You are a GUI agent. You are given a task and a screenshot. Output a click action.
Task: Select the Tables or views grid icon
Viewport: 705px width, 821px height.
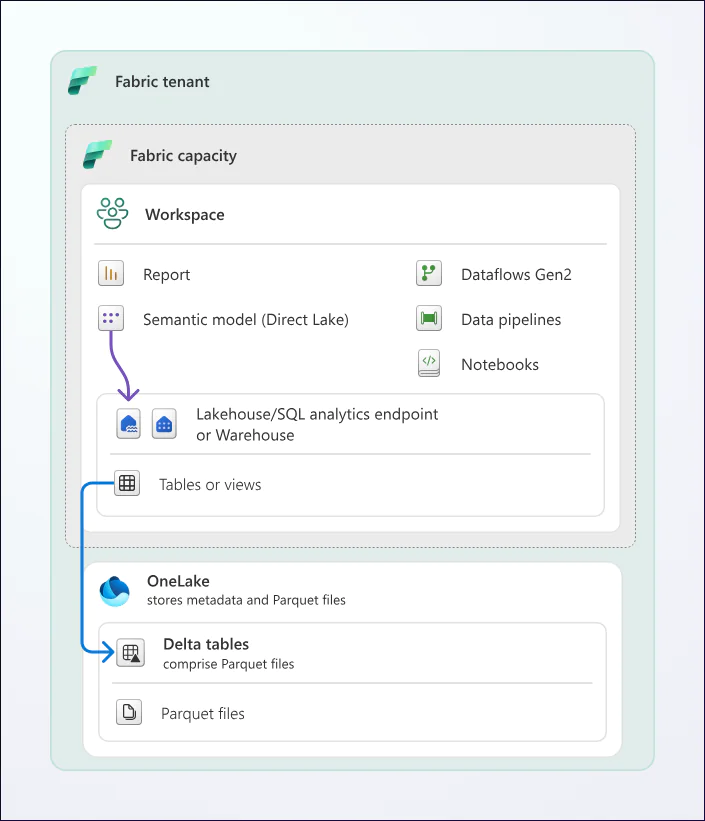tap(127, 484)
